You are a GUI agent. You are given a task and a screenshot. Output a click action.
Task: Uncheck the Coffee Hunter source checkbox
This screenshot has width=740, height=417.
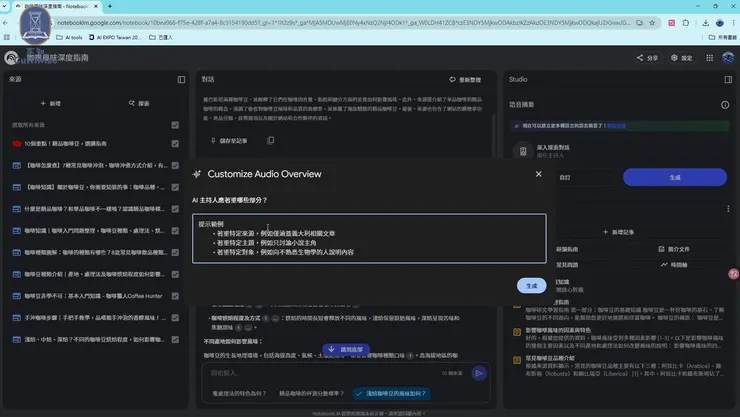(175, 296)
